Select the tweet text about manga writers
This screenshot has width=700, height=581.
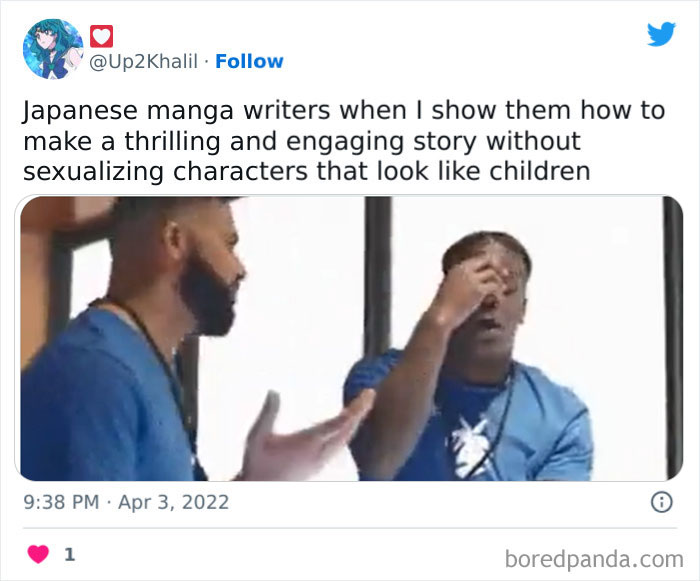344,141
